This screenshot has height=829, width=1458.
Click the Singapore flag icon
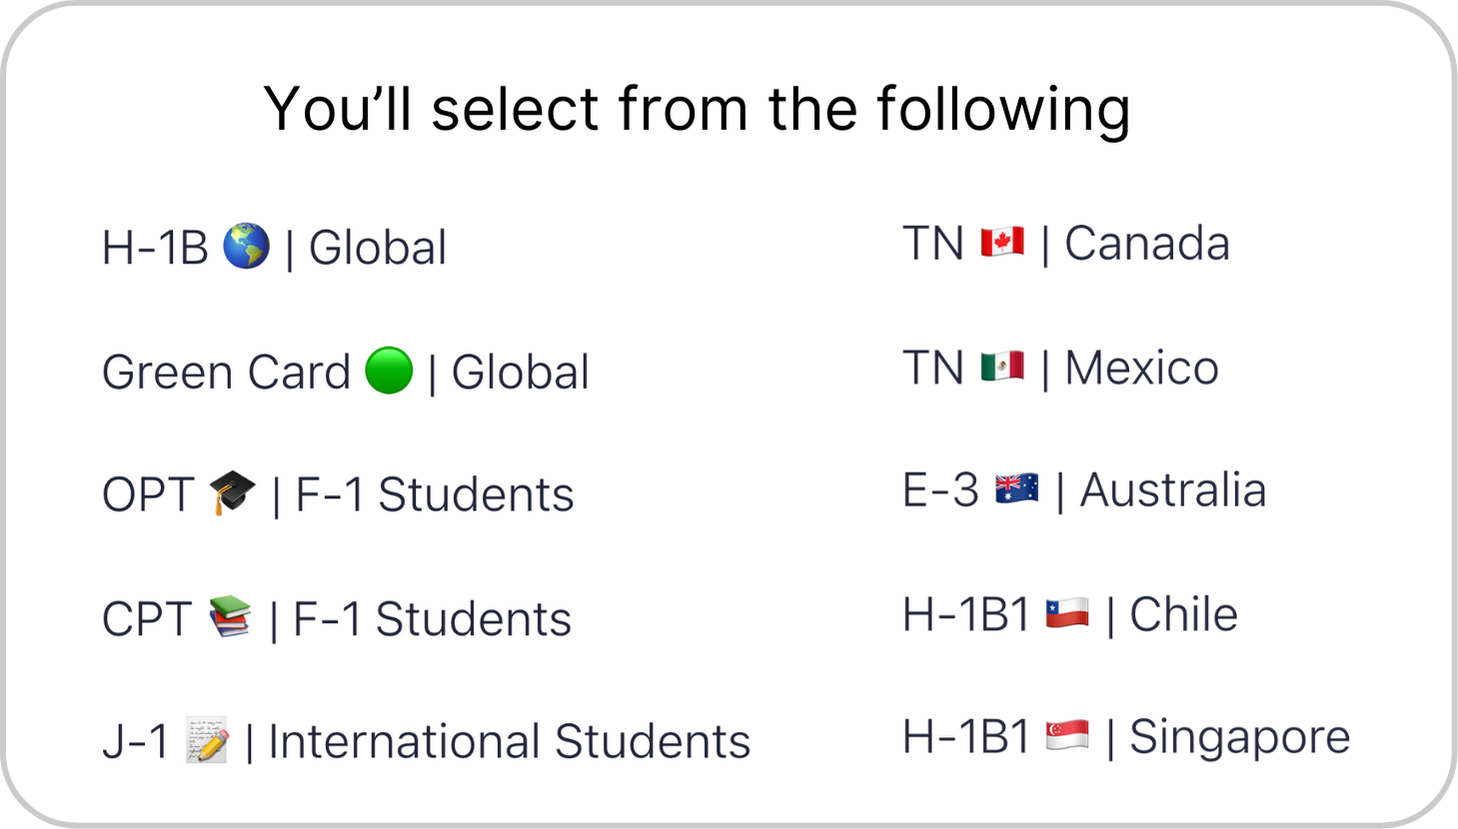(x=1067, y=737)
